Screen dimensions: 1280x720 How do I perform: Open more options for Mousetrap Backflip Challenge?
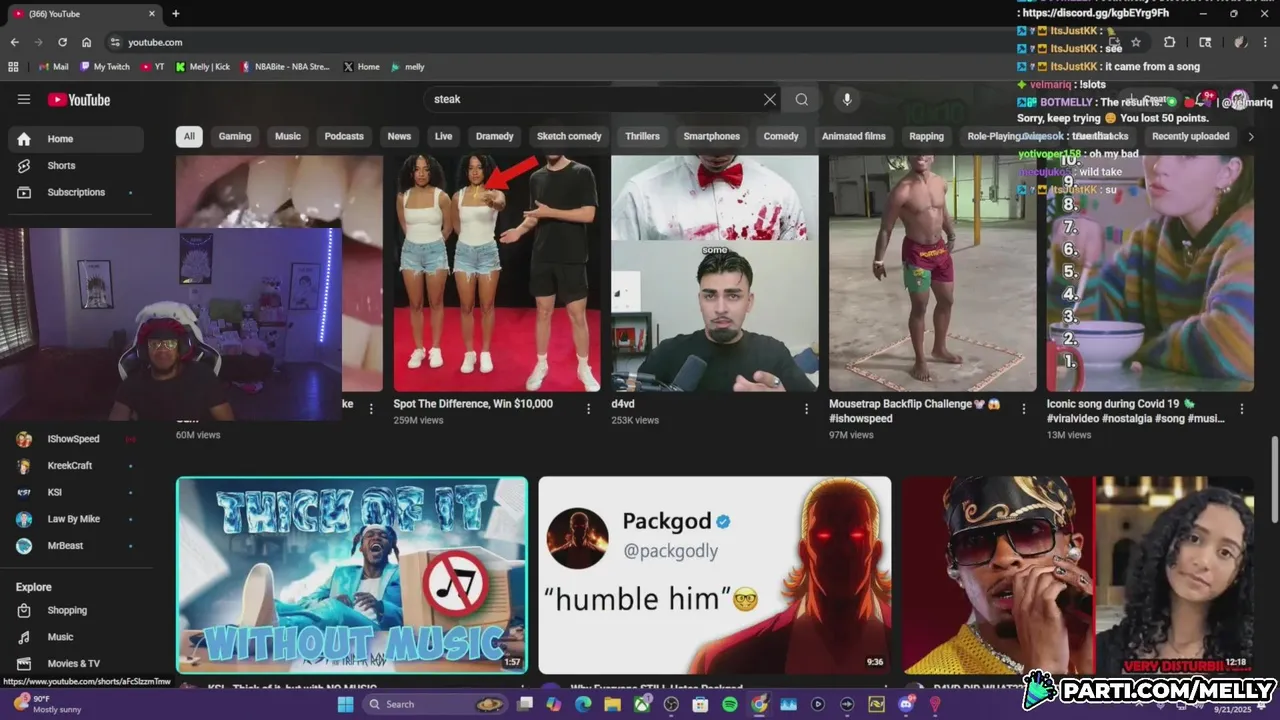1023,408
